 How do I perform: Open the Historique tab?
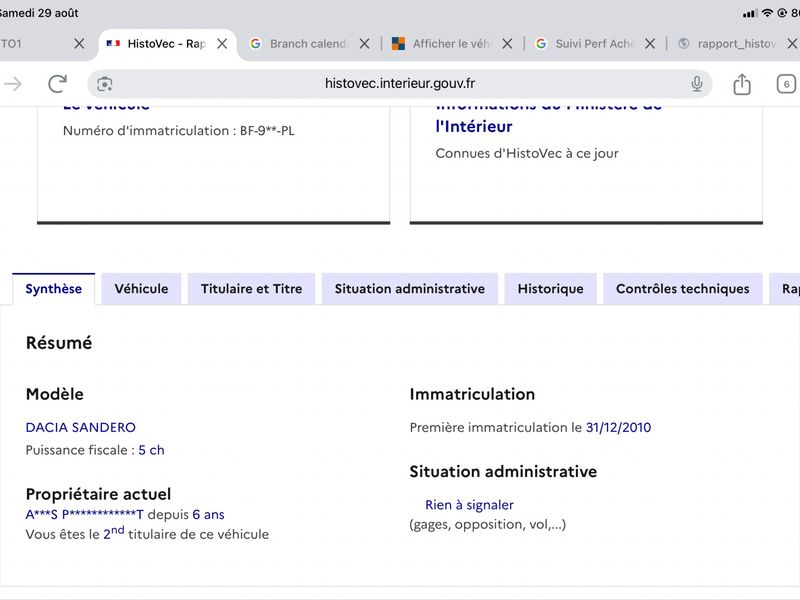[x=551, y=289]
